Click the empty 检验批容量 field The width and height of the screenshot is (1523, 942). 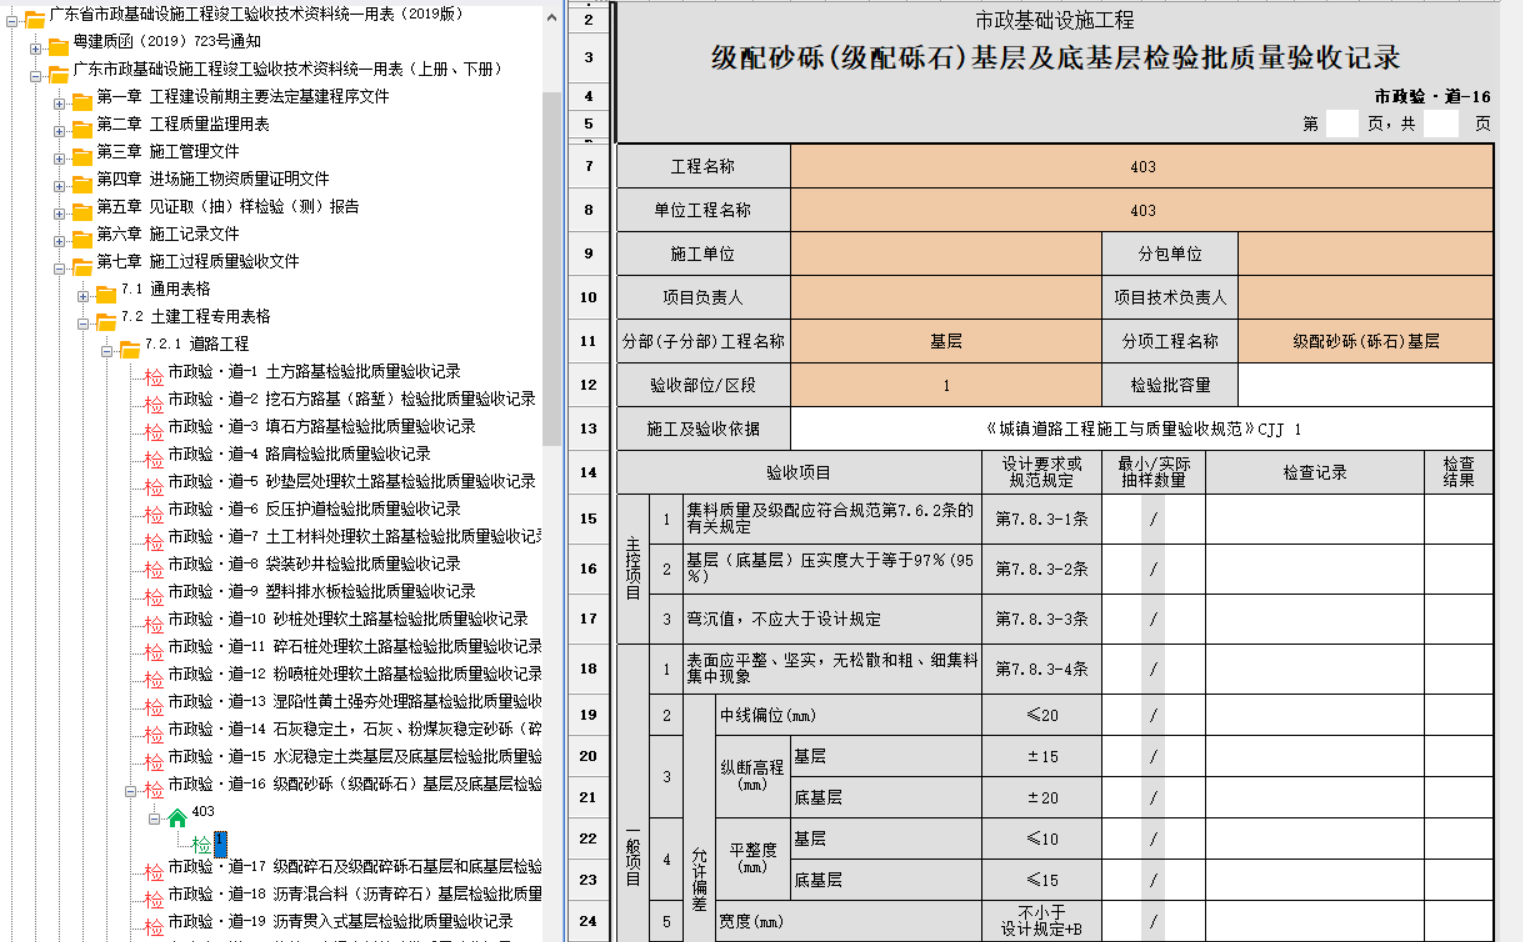click(1366, 385)
